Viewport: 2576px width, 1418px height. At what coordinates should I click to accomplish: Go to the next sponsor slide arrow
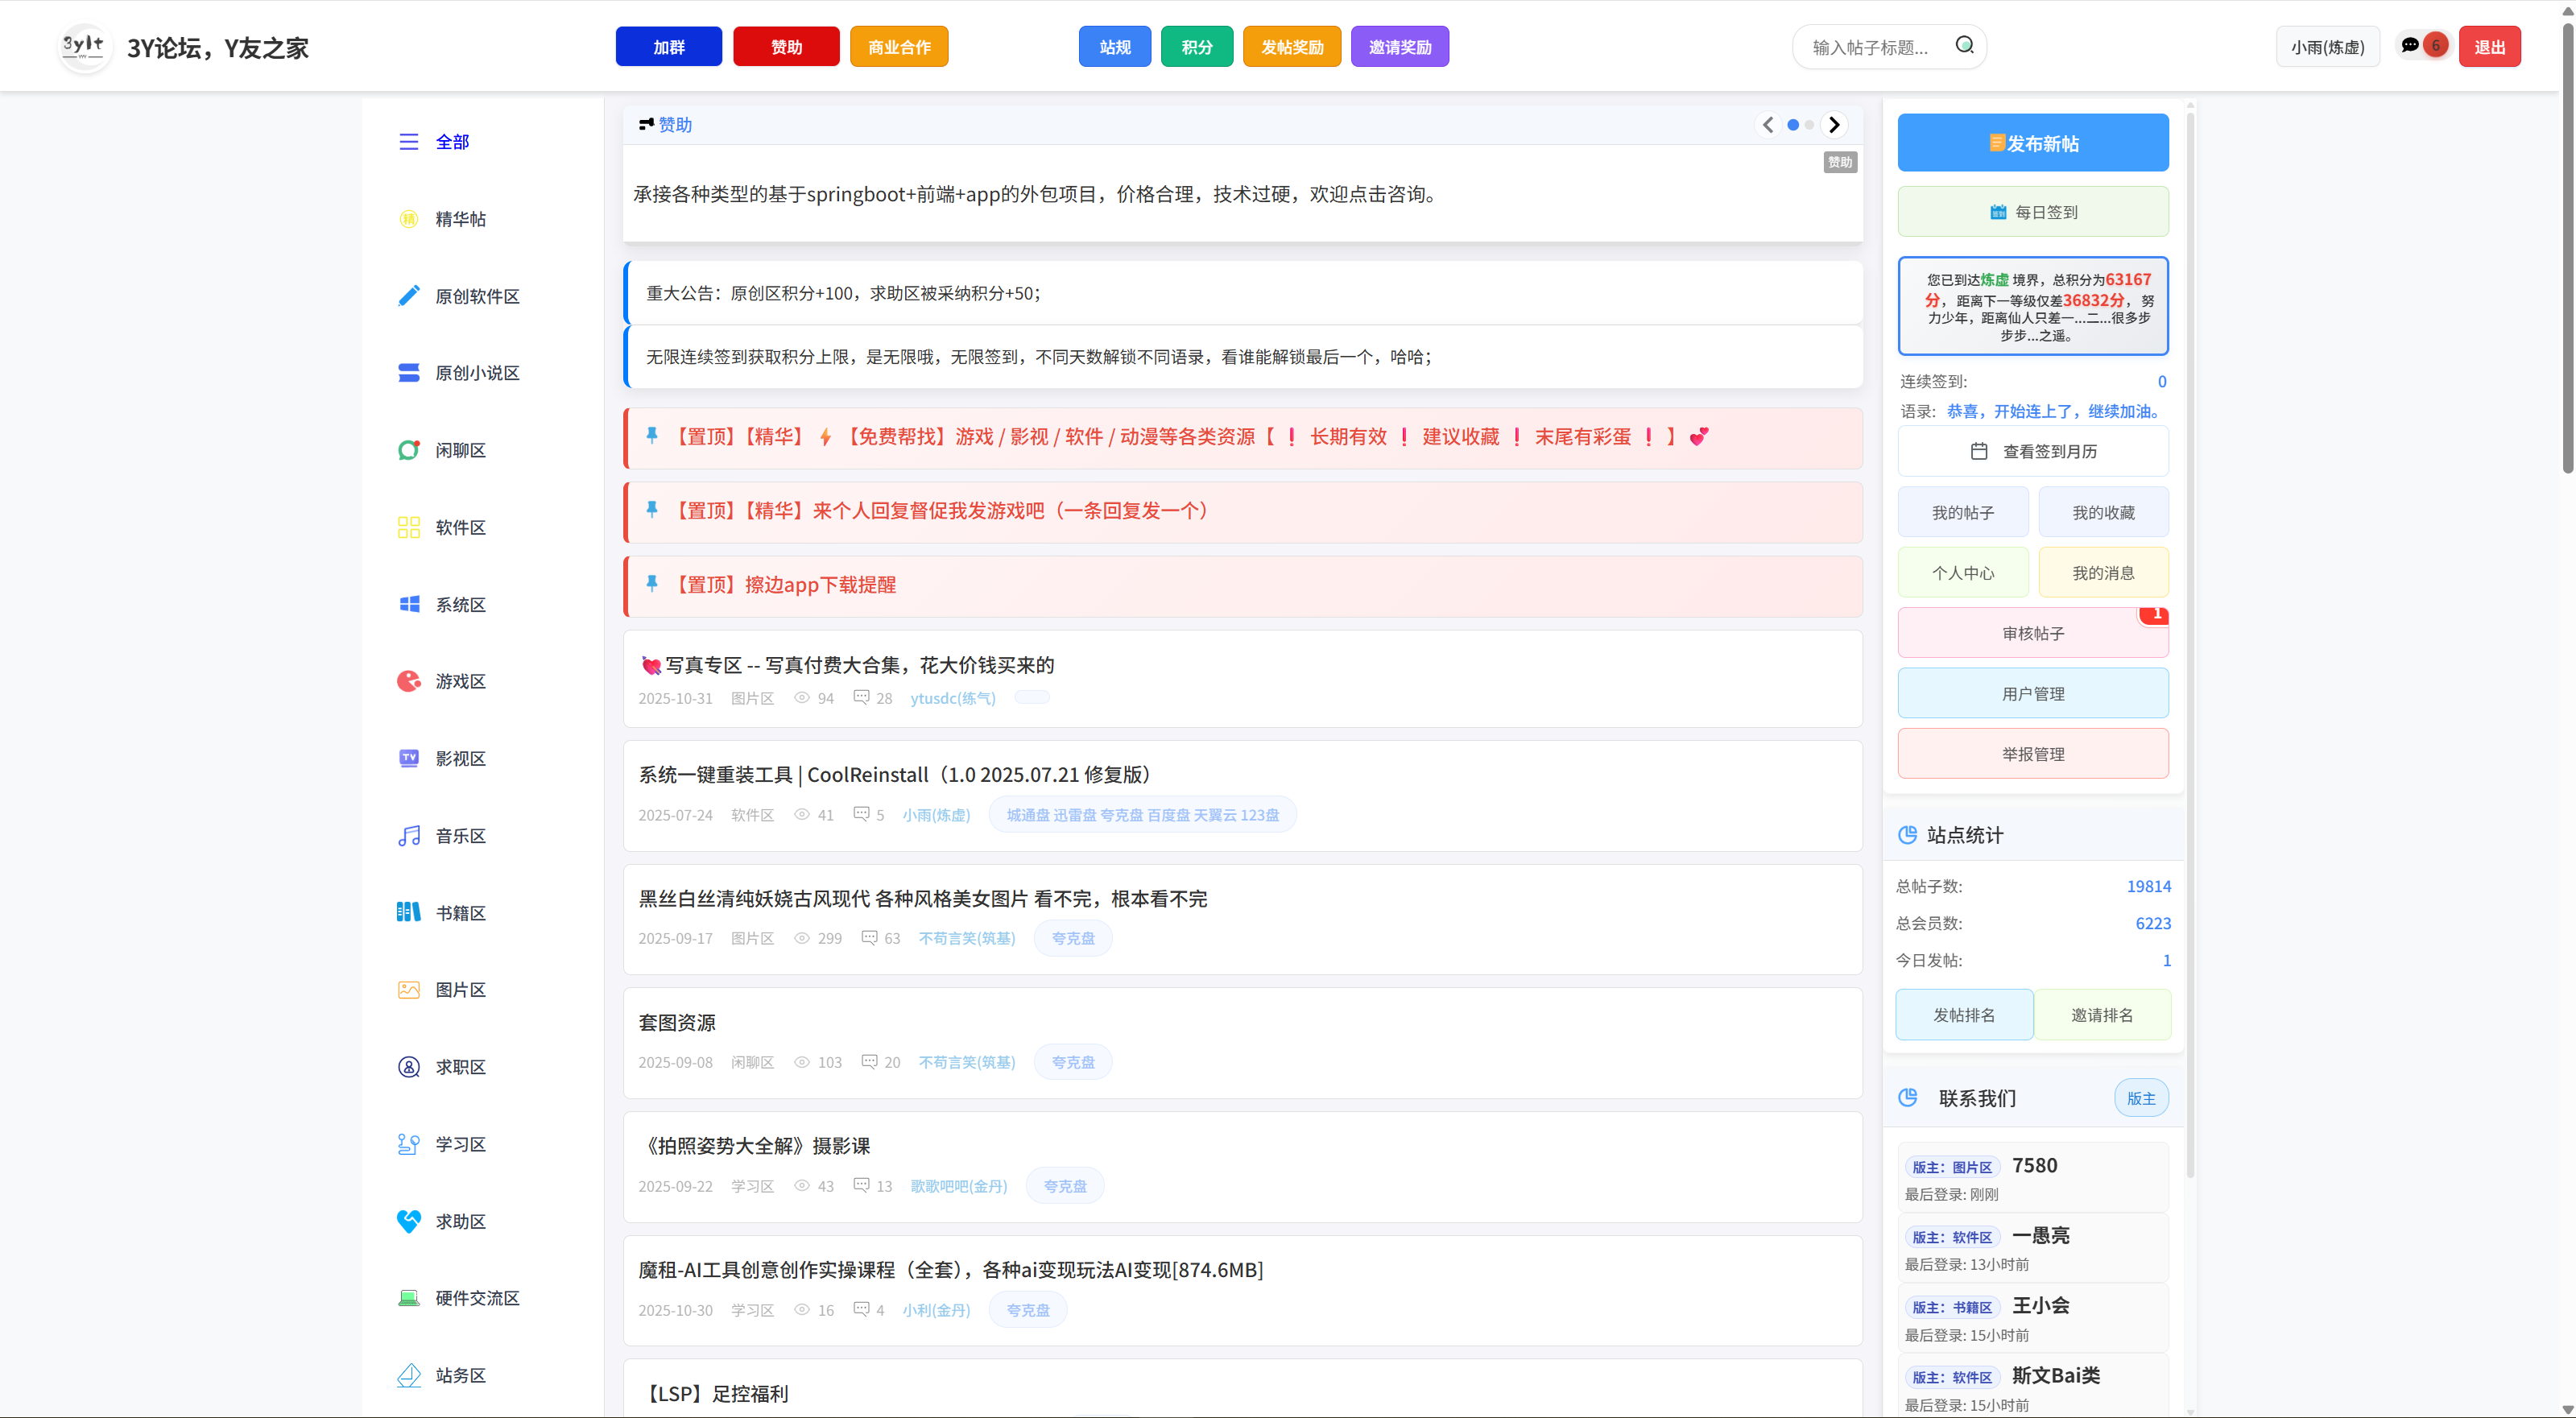tap(1834, 125)
